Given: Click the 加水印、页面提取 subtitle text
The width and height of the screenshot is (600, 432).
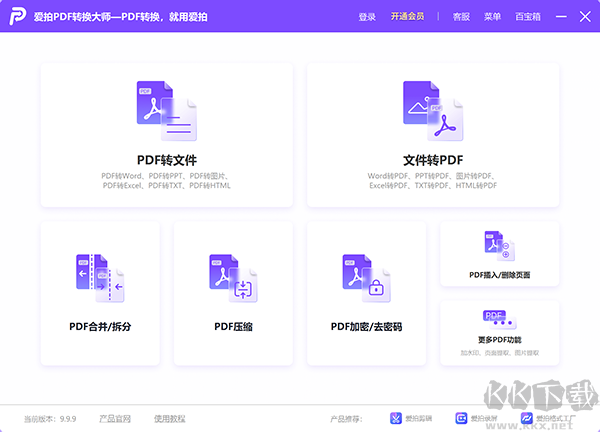Looking at the screenshot, I should pyautogui.click(x=500, y=353).
